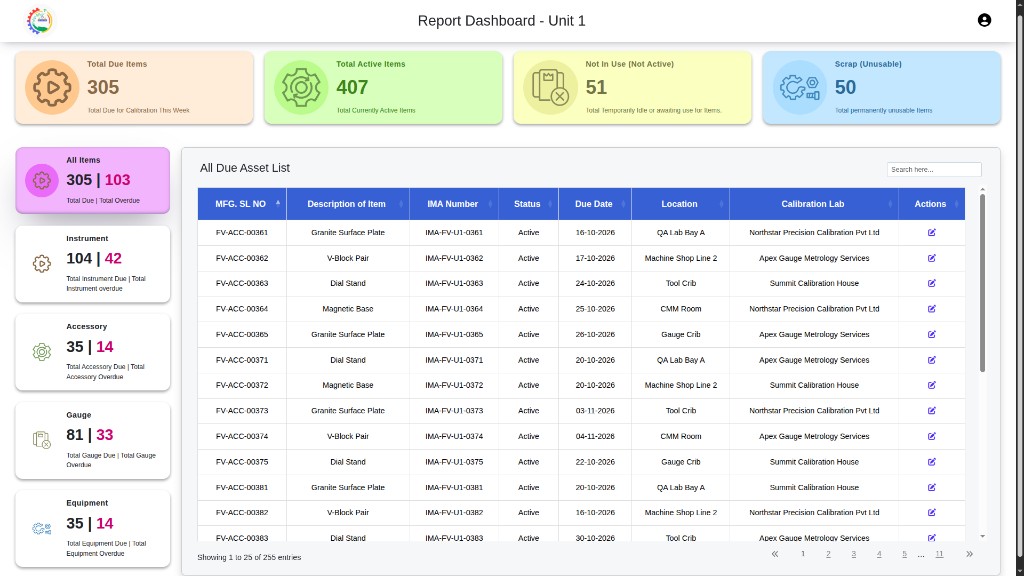Sort table by Location column
The width and height of the screenshot is (1024, 576).
point(680,204)
